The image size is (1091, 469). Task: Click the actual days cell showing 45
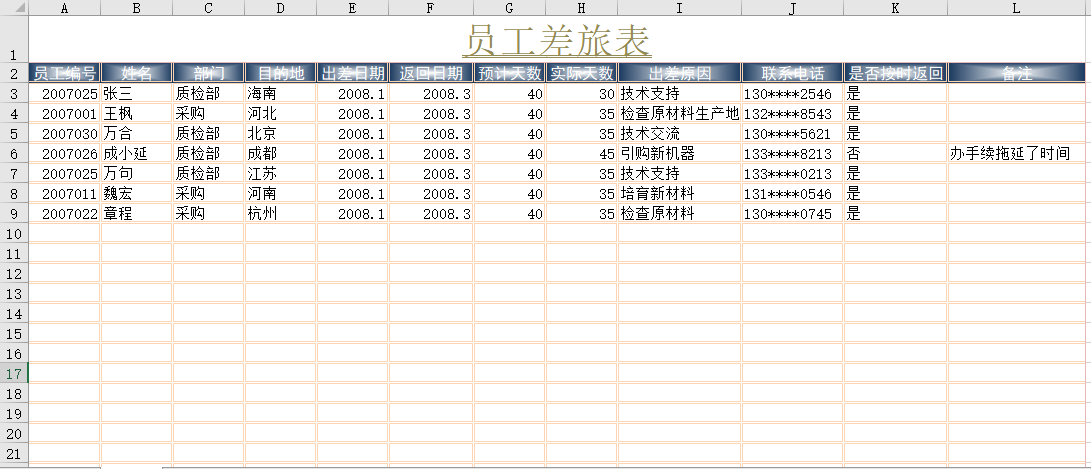[x=581, y=153]
